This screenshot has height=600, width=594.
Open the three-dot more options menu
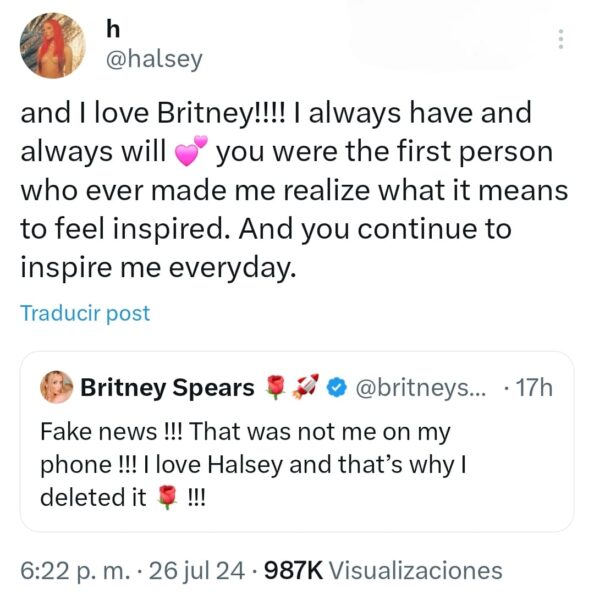[x=561, y=39]
